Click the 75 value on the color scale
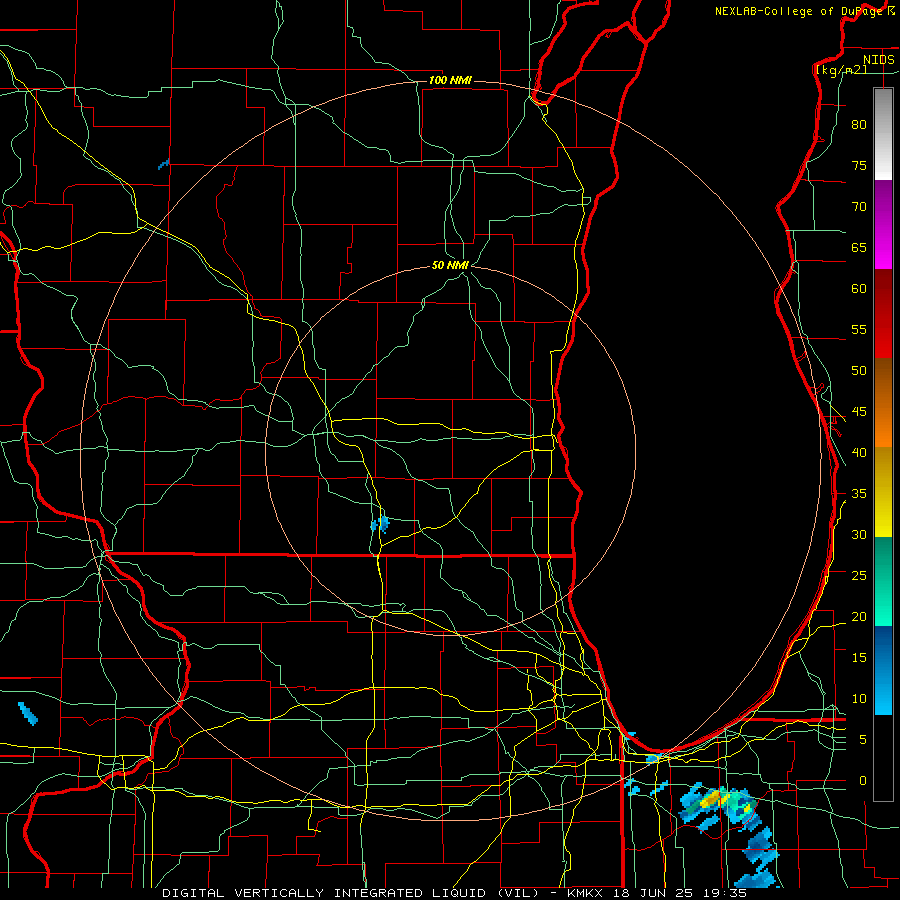 (x=859, y=165)
